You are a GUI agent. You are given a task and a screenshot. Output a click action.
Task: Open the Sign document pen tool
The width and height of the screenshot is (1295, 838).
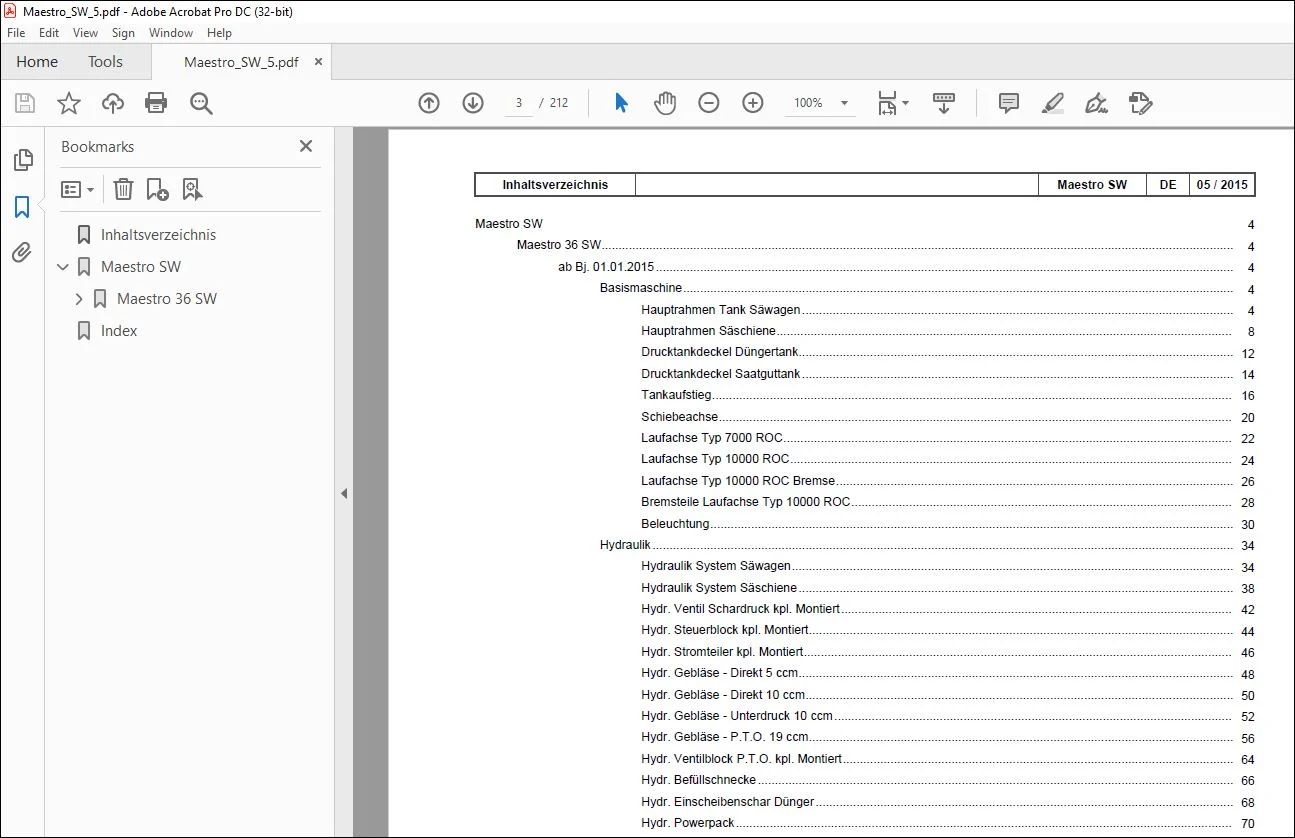point(1097,103)
